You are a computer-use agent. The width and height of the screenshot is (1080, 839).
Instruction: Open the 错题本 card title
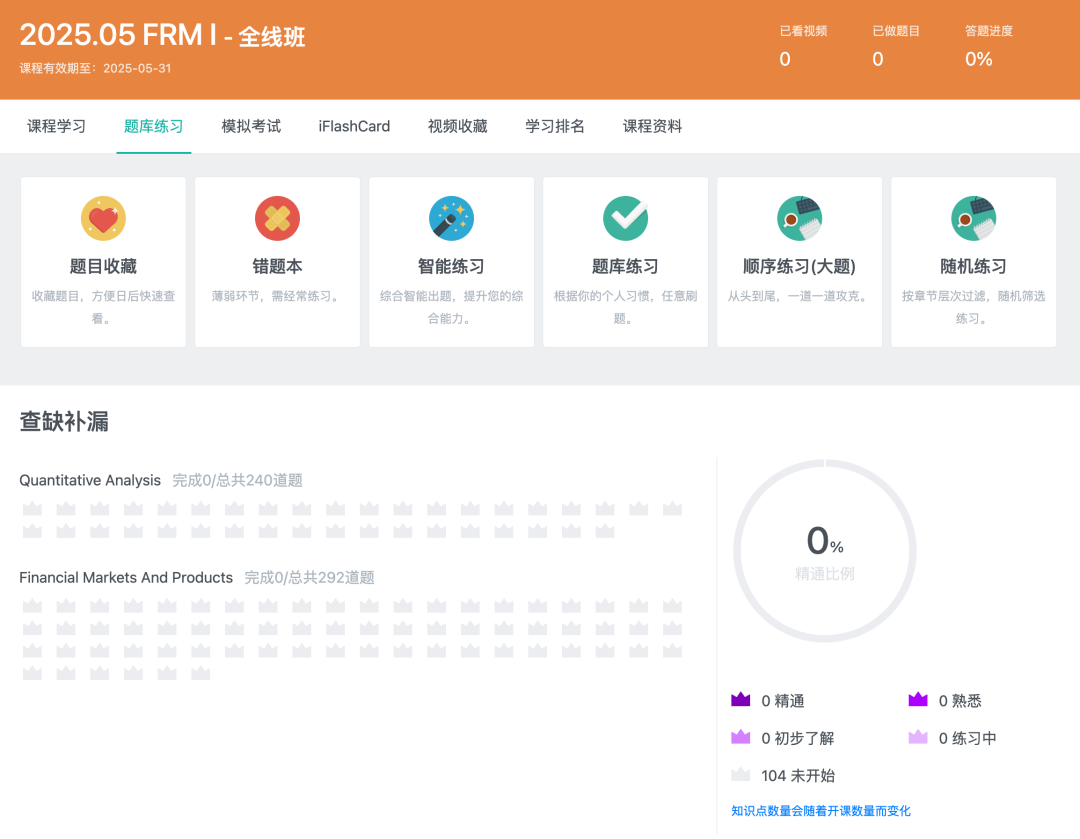click(x=278, y=266)
